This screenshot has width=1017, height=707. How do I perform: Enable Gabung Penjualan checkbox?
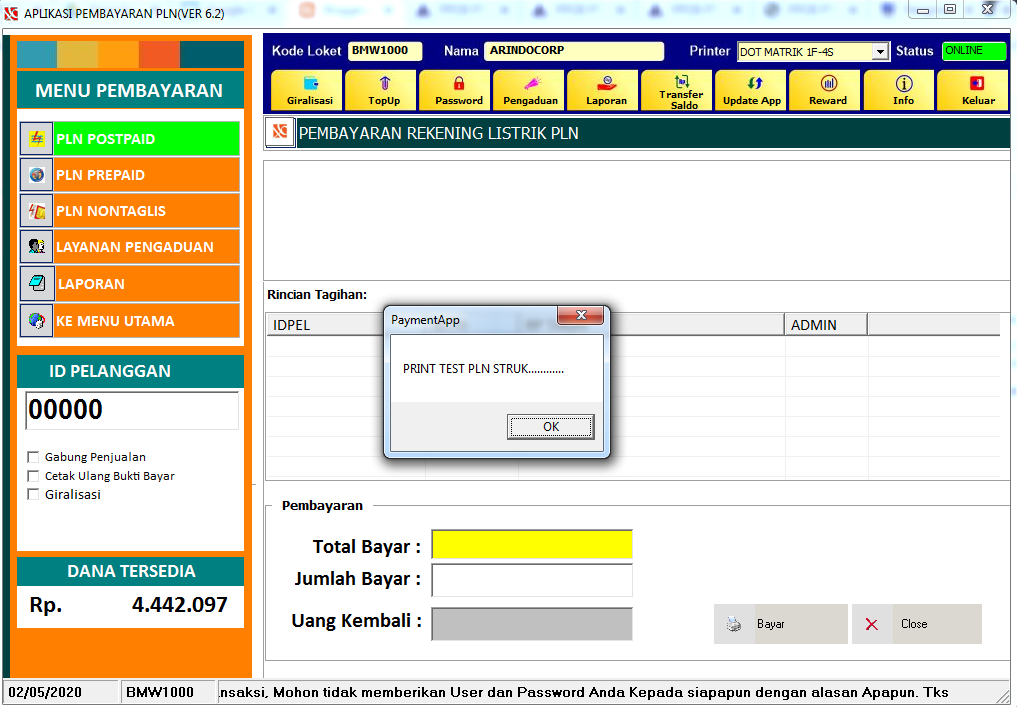click(33, 457)
